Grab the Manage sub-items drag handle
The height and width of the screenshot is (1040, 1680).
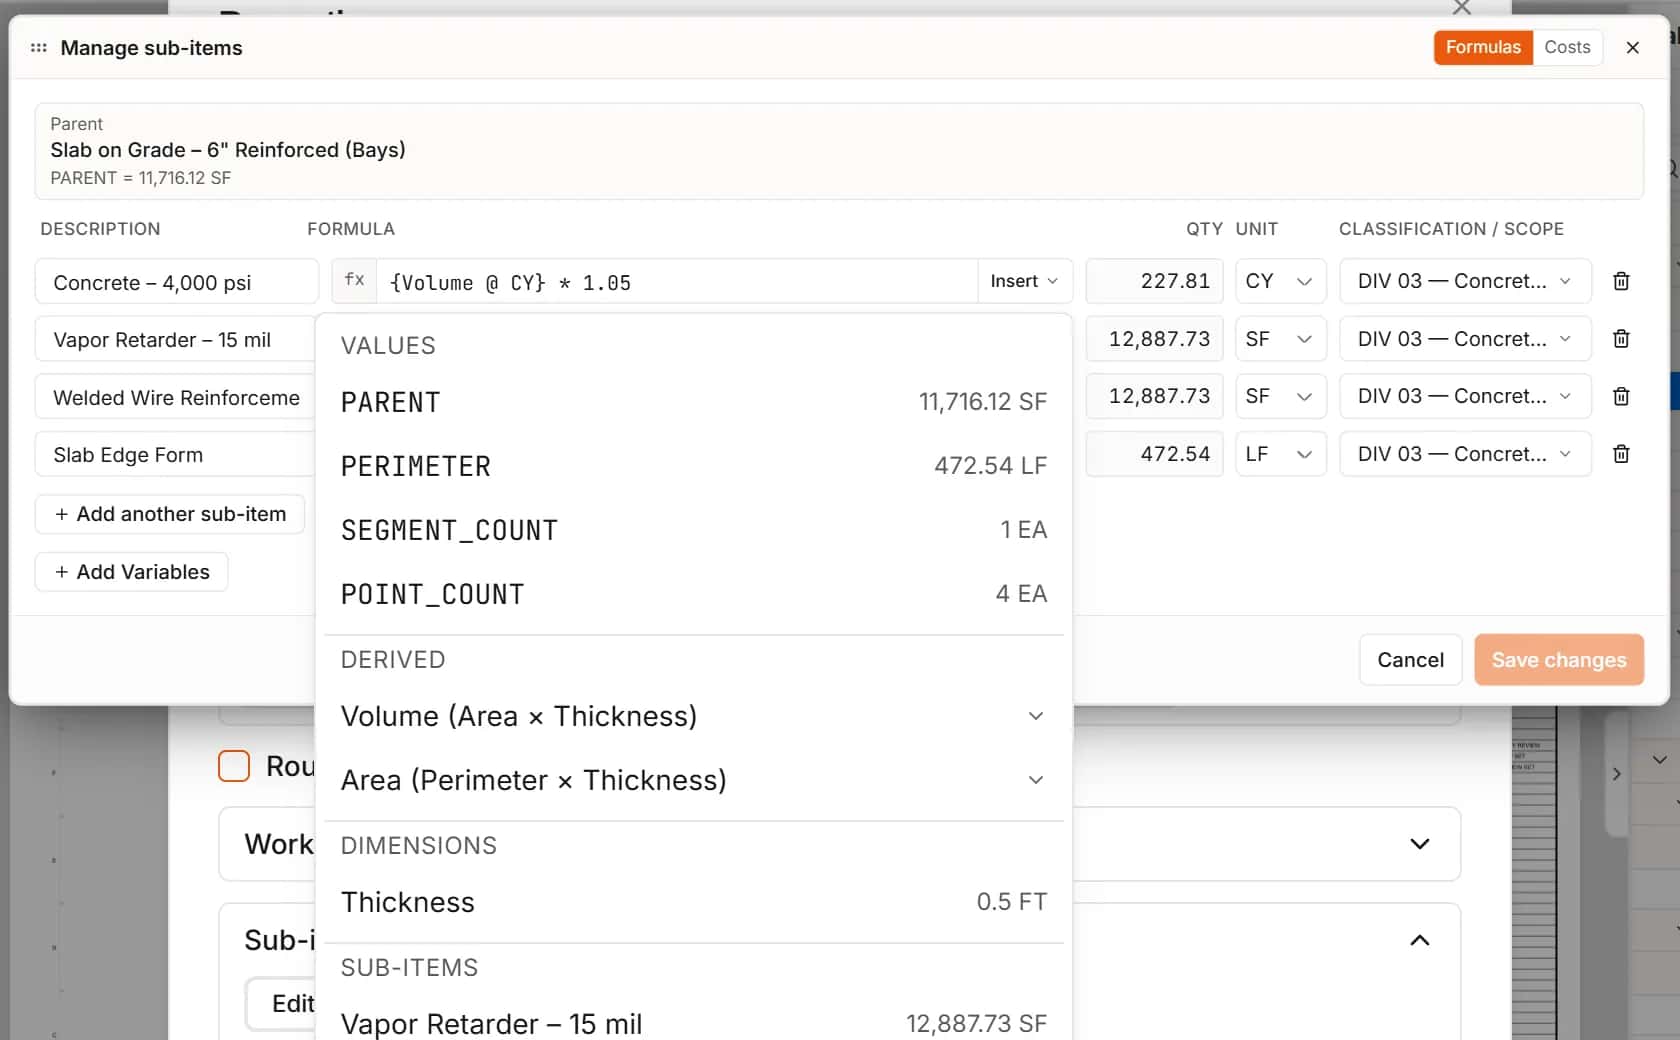tap(39, 48)
